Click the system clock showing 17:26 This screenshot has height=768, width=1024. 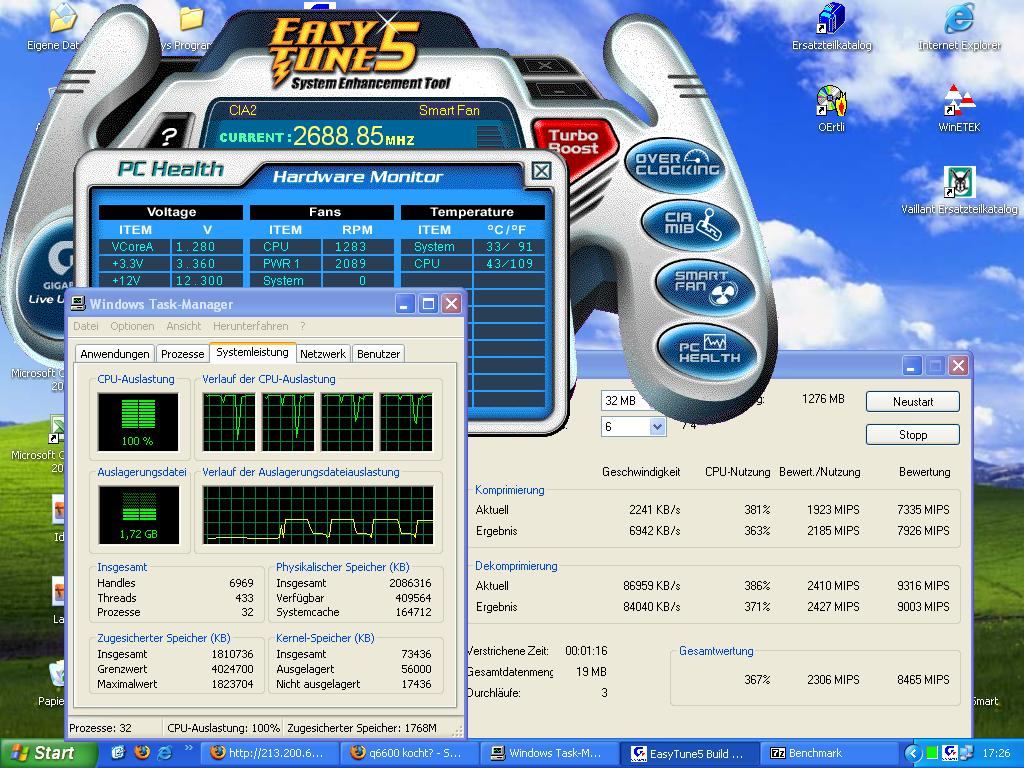996,753
